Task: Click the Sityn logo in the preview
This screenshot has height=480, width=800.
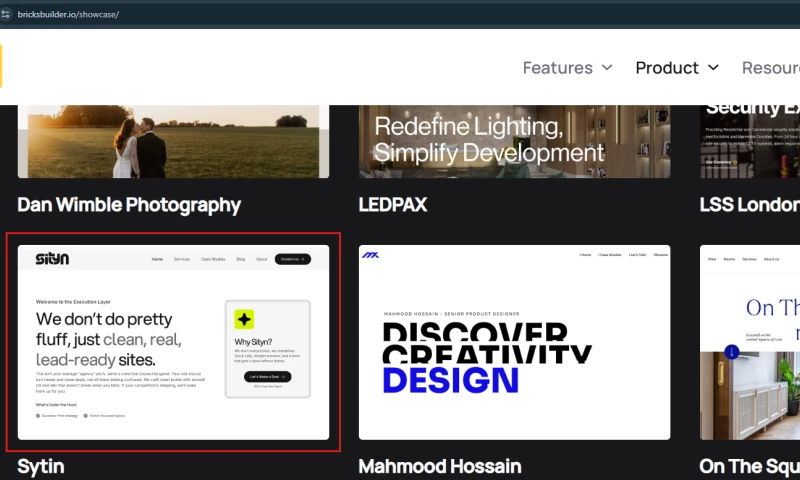Action: point(52,259)
